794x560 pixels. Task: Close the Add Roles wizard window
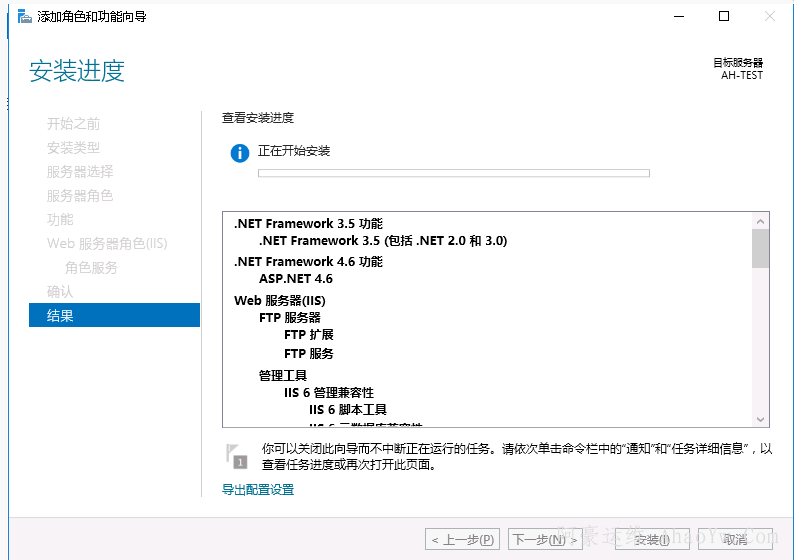tap(770, 16)
